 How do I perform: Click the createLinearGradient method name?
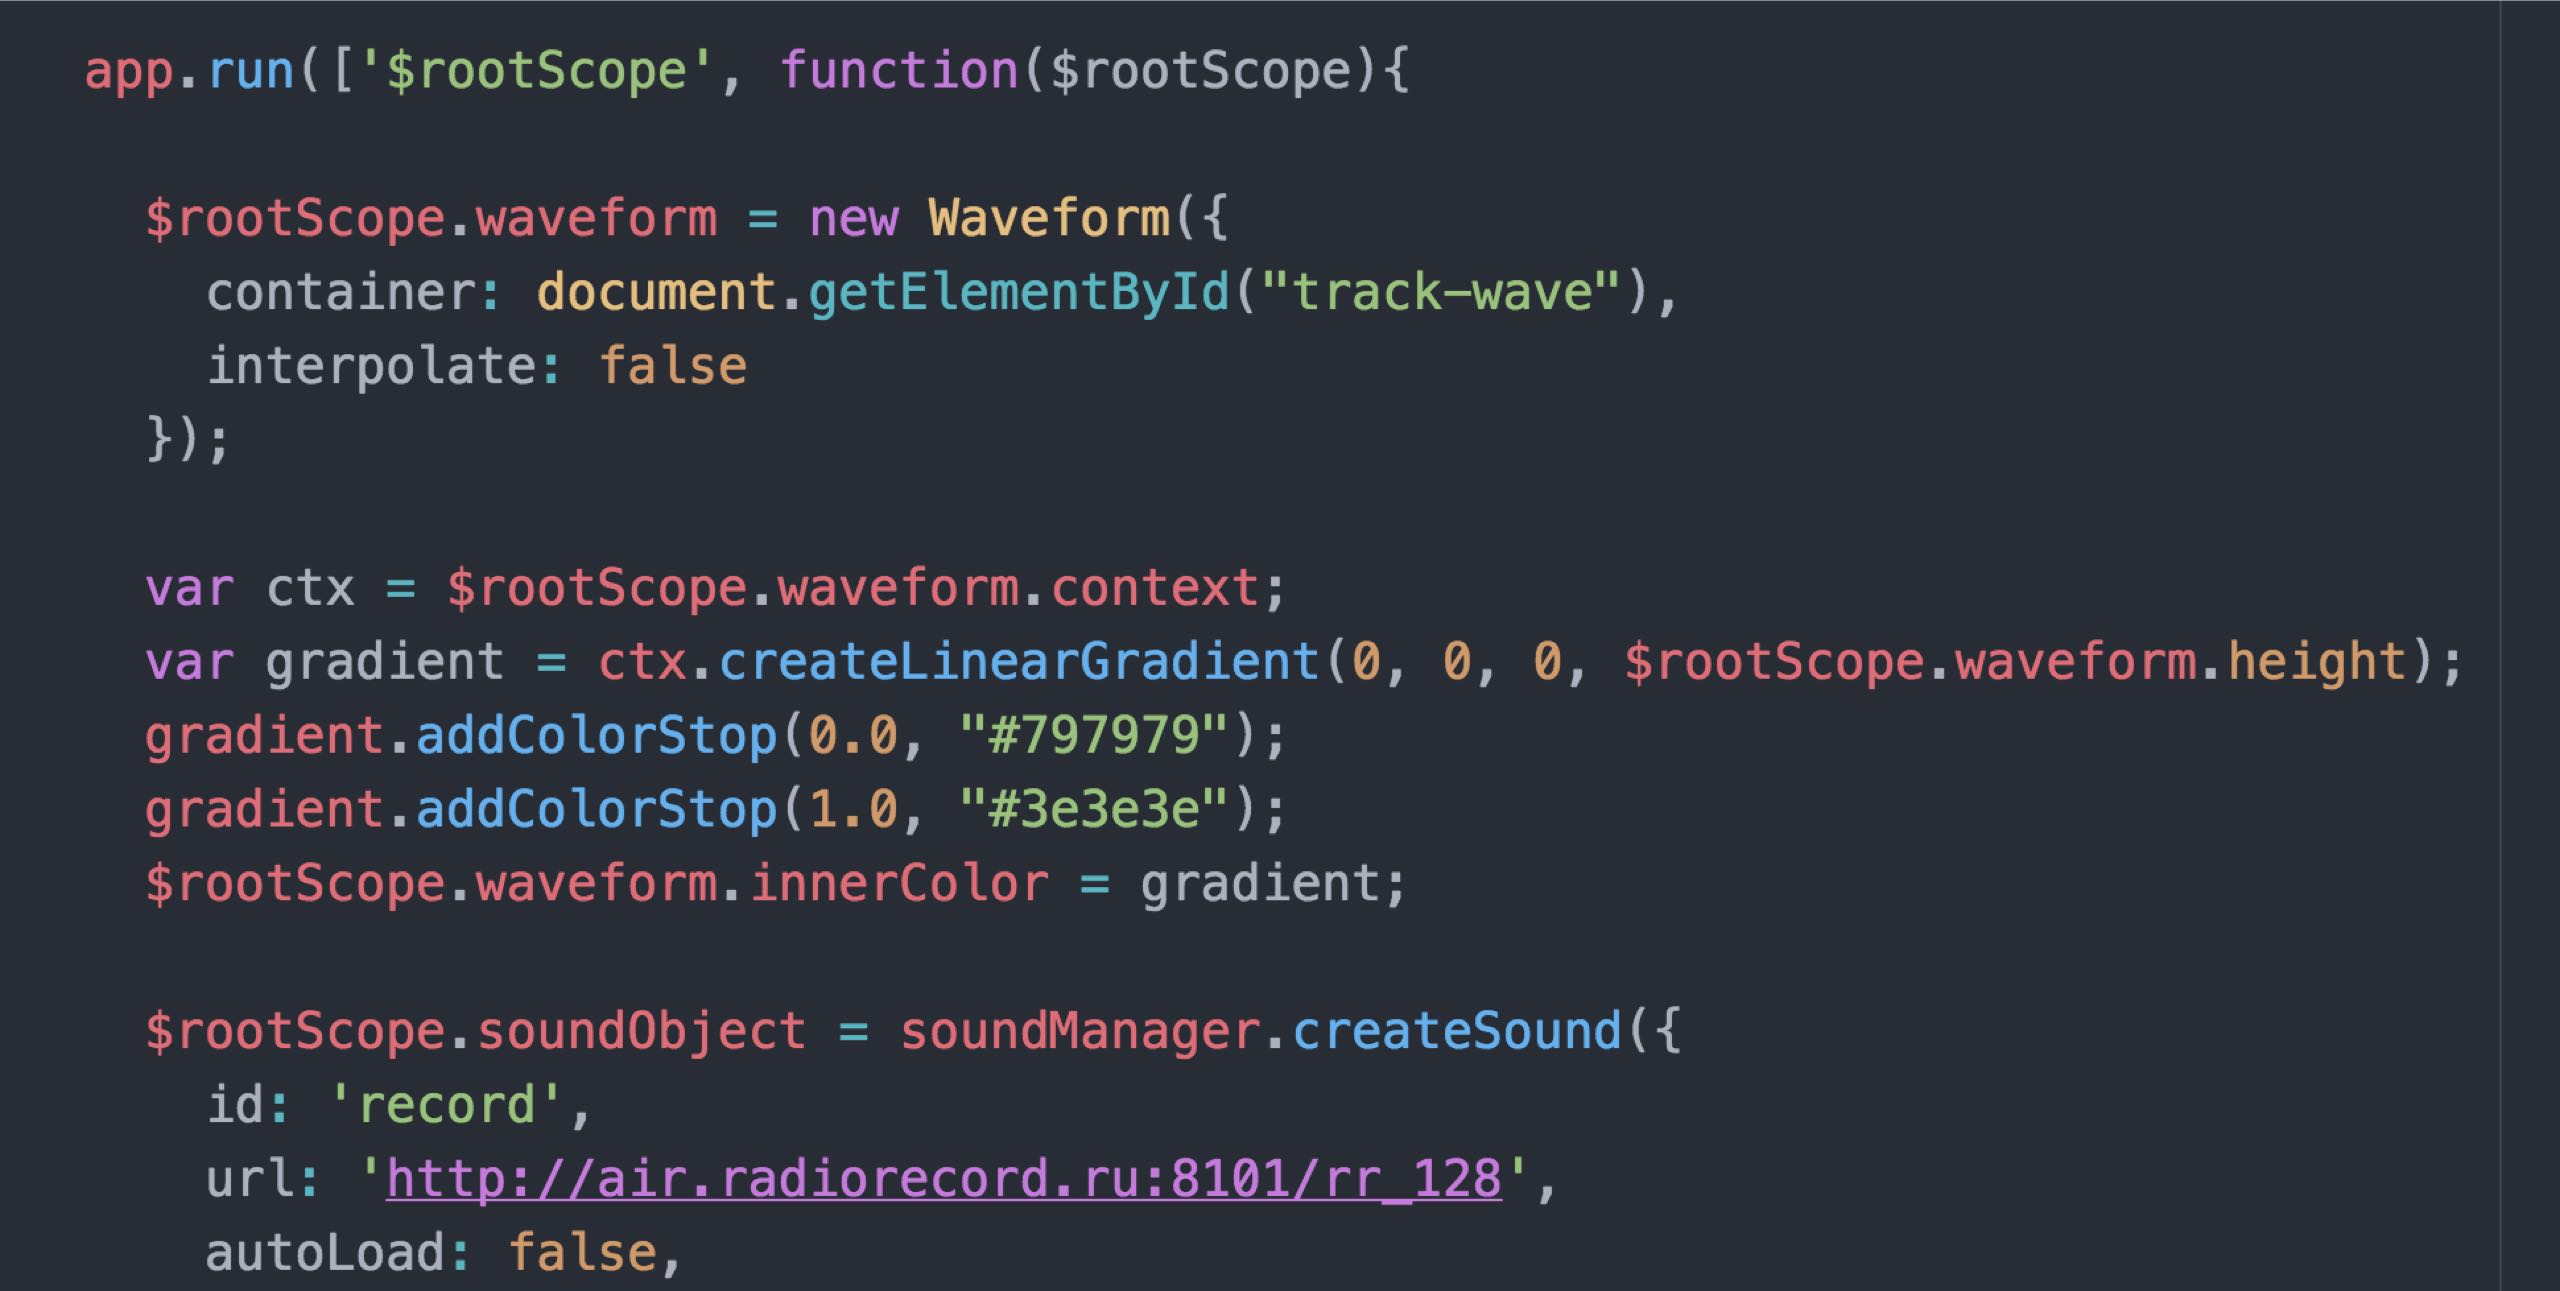(1018, 662)
